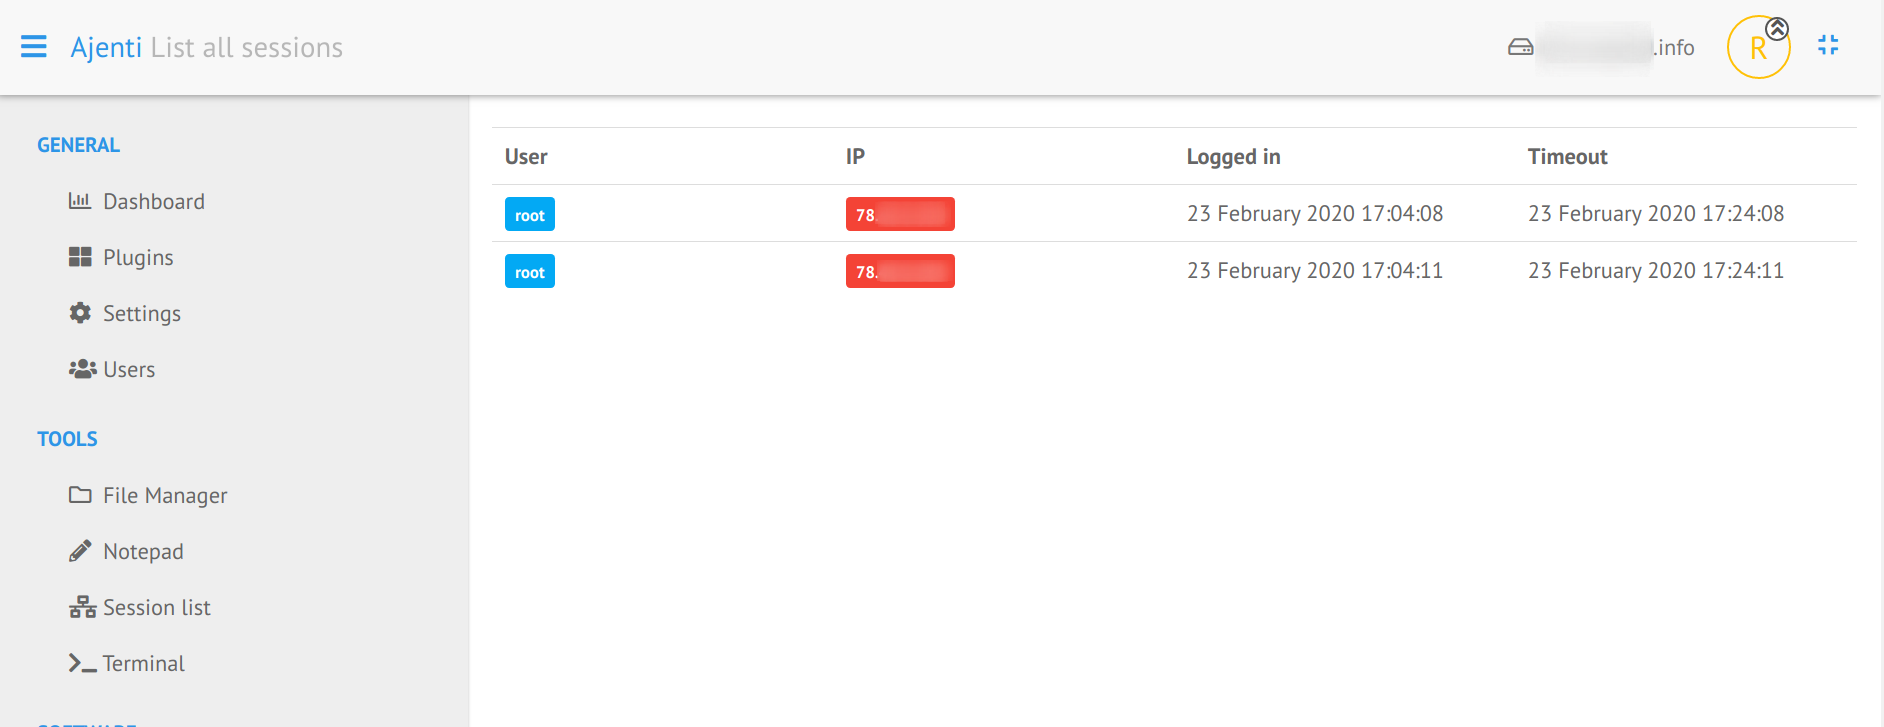Collapse the GENERAL sidebar section
The width and height of the screenshot is (1884, 727).
78,145
